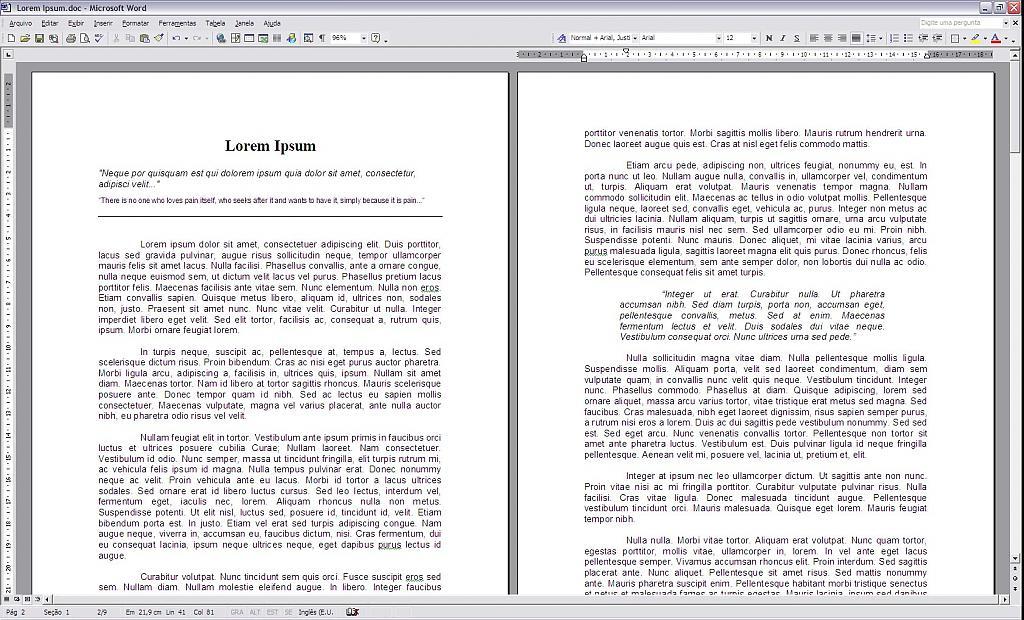Expand the borders dropdown arrow

point(965,39)
